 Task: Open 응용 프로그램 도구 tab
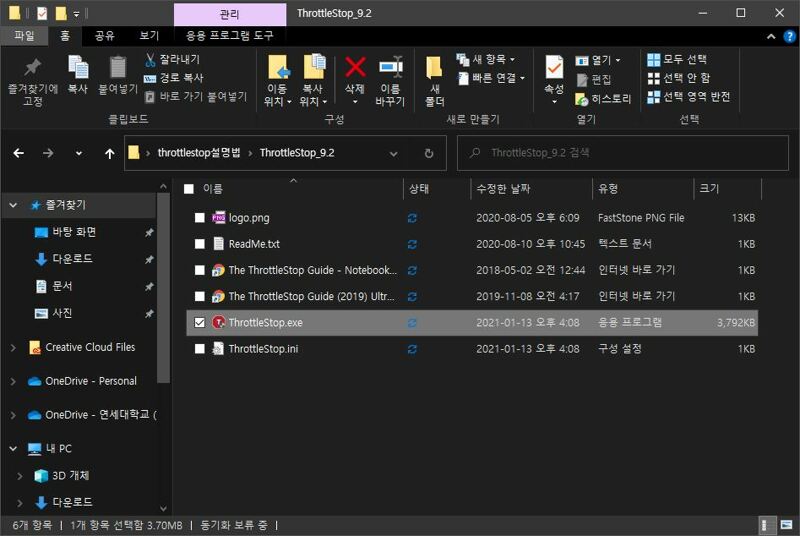(x=229, y=36)
